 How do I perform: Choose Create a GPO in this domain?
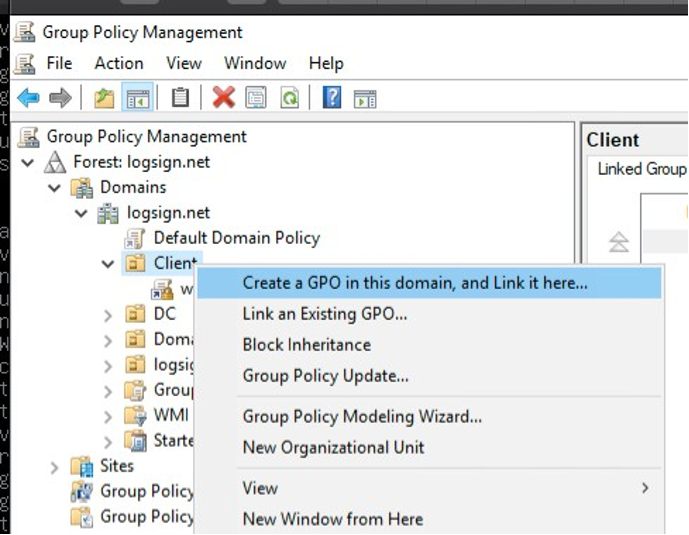pyautogui.click(x=429, y=283)
